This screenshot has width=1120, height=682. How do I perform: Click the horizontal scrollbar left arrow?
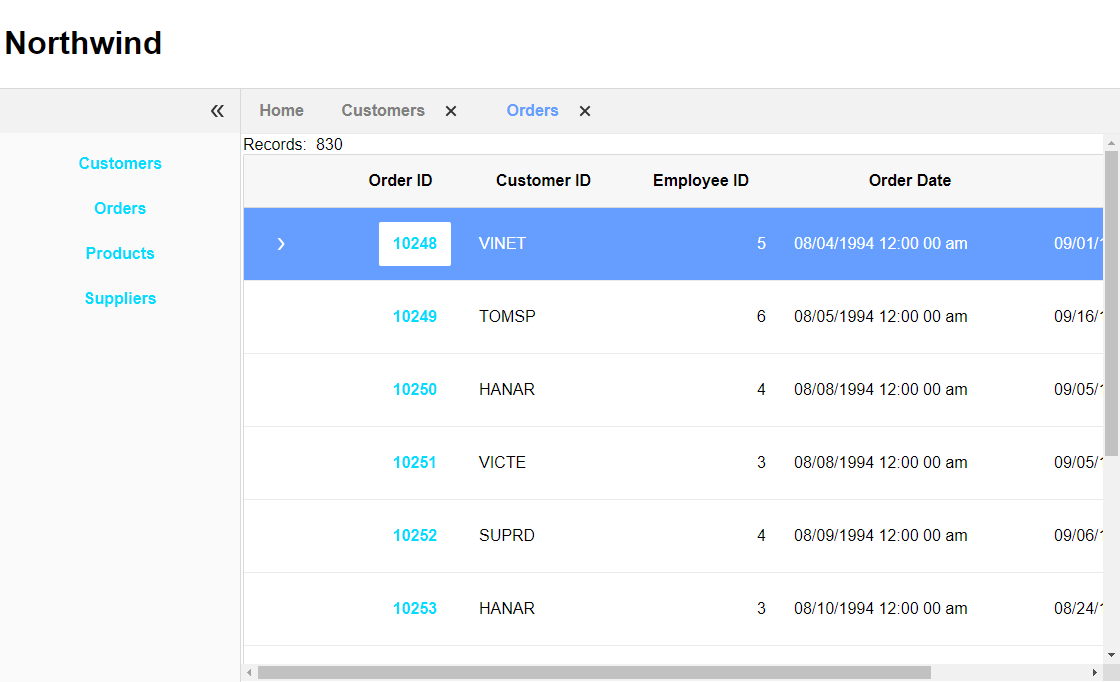[x=249, y=673]
